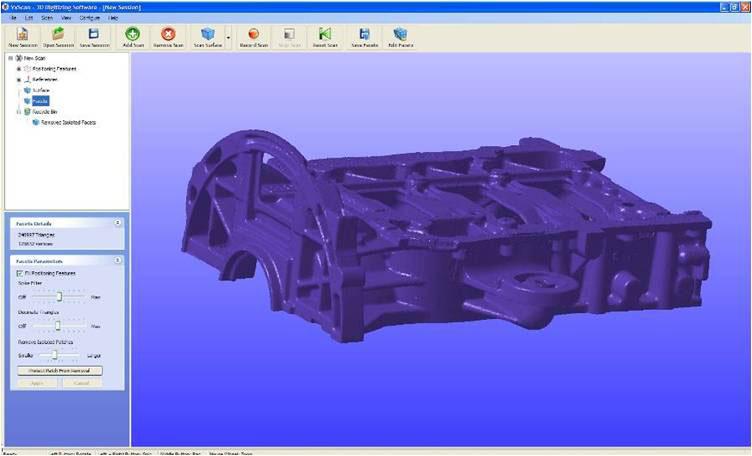Image resolution: width=752 pixels, height=456 pixels.
Task: Click the Spike Filter slider handle
Action: (60, 296)
